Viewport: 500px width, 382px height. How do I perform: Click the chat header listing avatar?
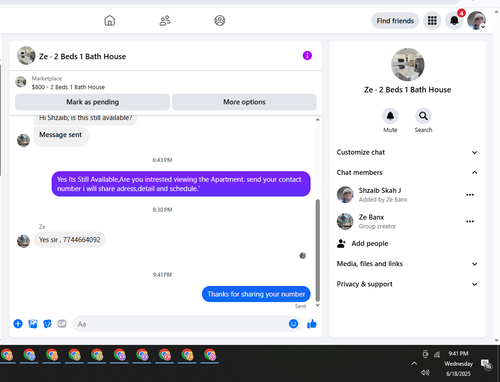point(26,55)
